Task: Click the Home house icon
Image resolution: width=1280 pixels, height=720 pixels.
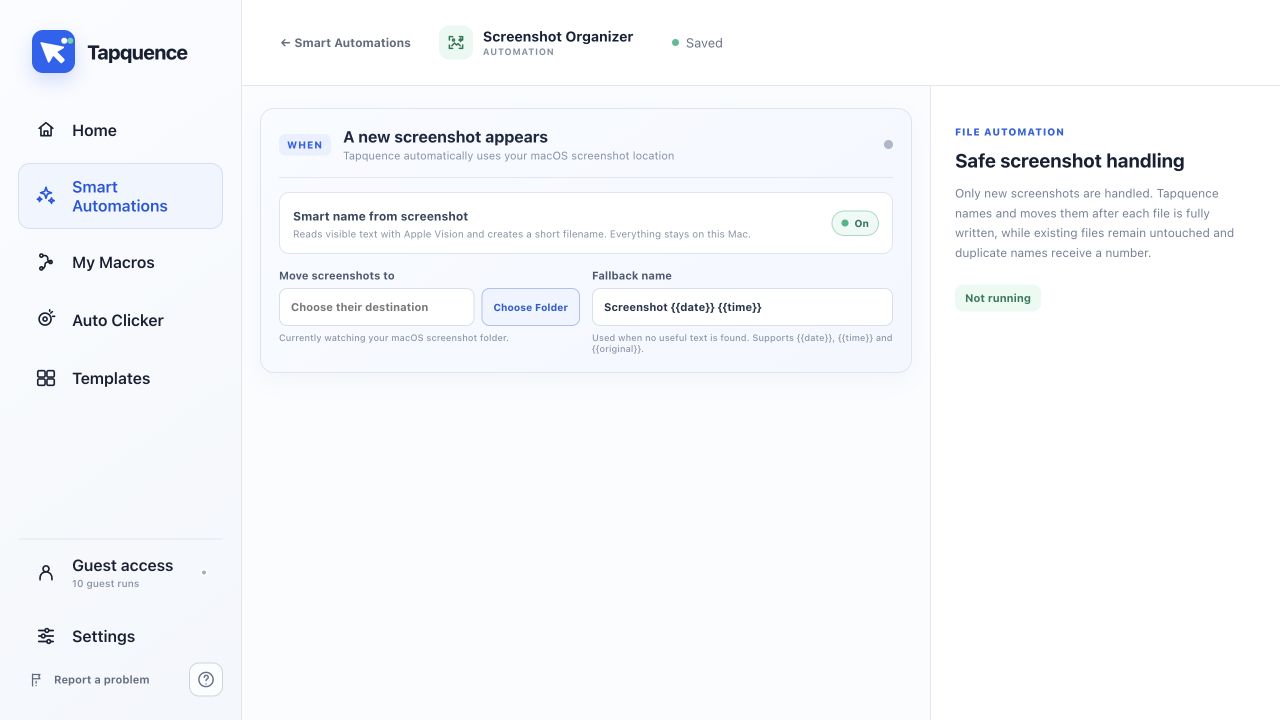Action: [x=46, y=130]
